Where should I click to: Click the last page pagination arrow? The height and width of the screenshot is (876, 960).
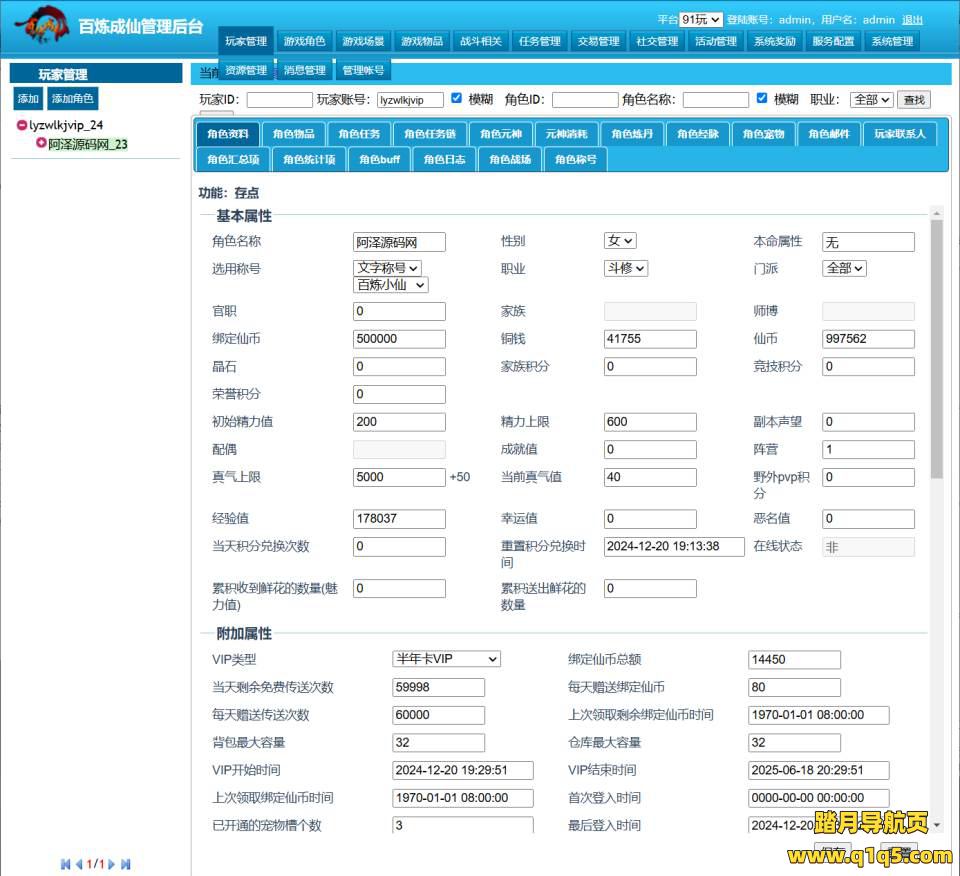coord(126,864)
